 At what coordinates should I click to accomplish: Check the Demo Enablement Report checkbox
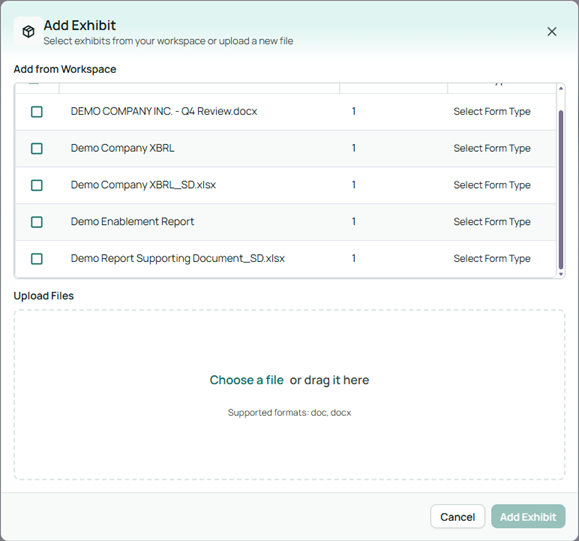point(37,222)
